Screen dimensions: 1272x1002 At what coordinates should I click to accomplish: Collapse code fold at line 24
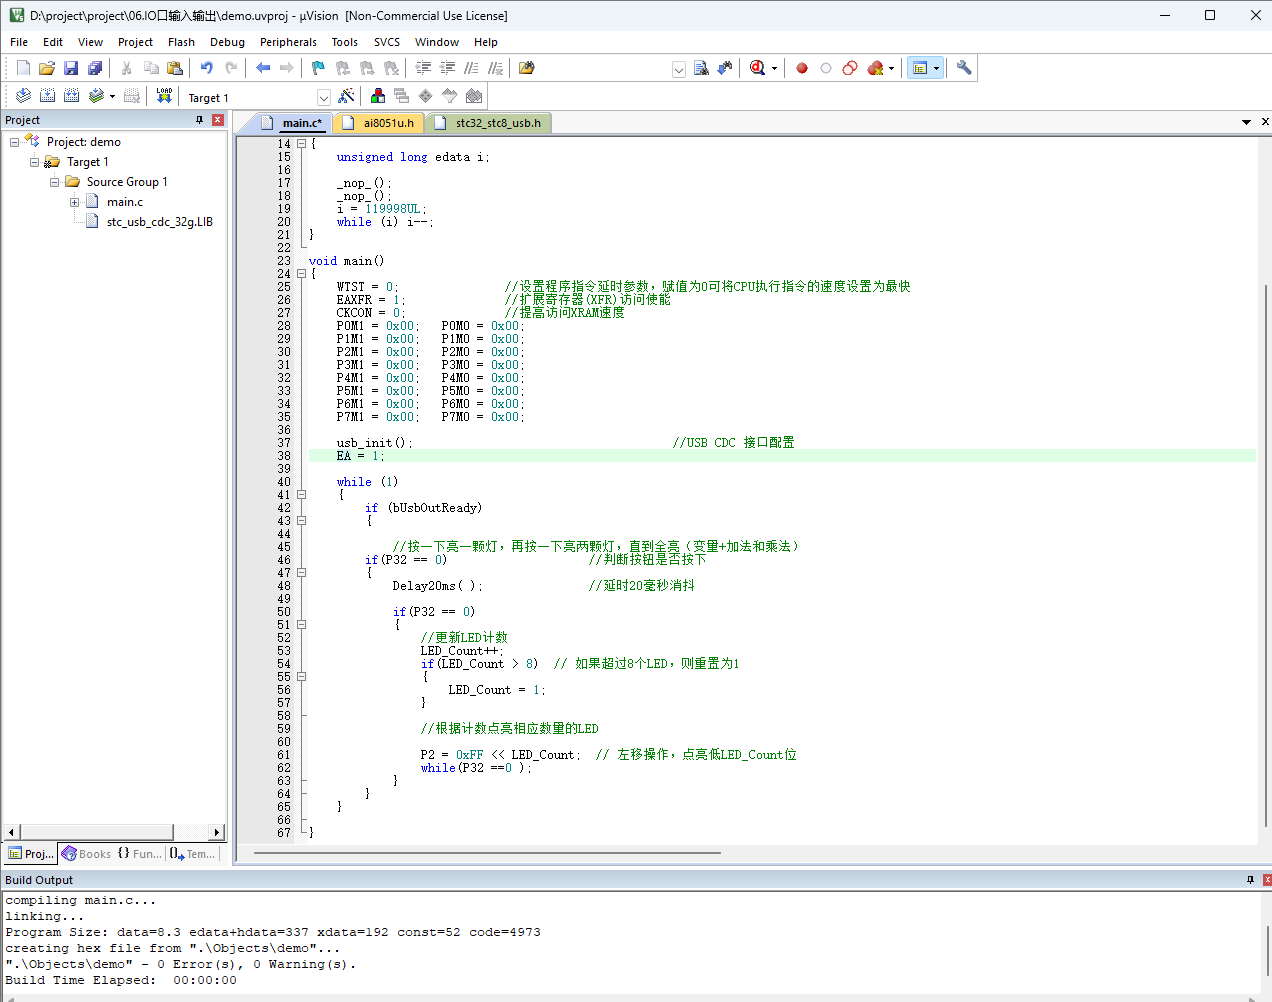coord(301,274)
